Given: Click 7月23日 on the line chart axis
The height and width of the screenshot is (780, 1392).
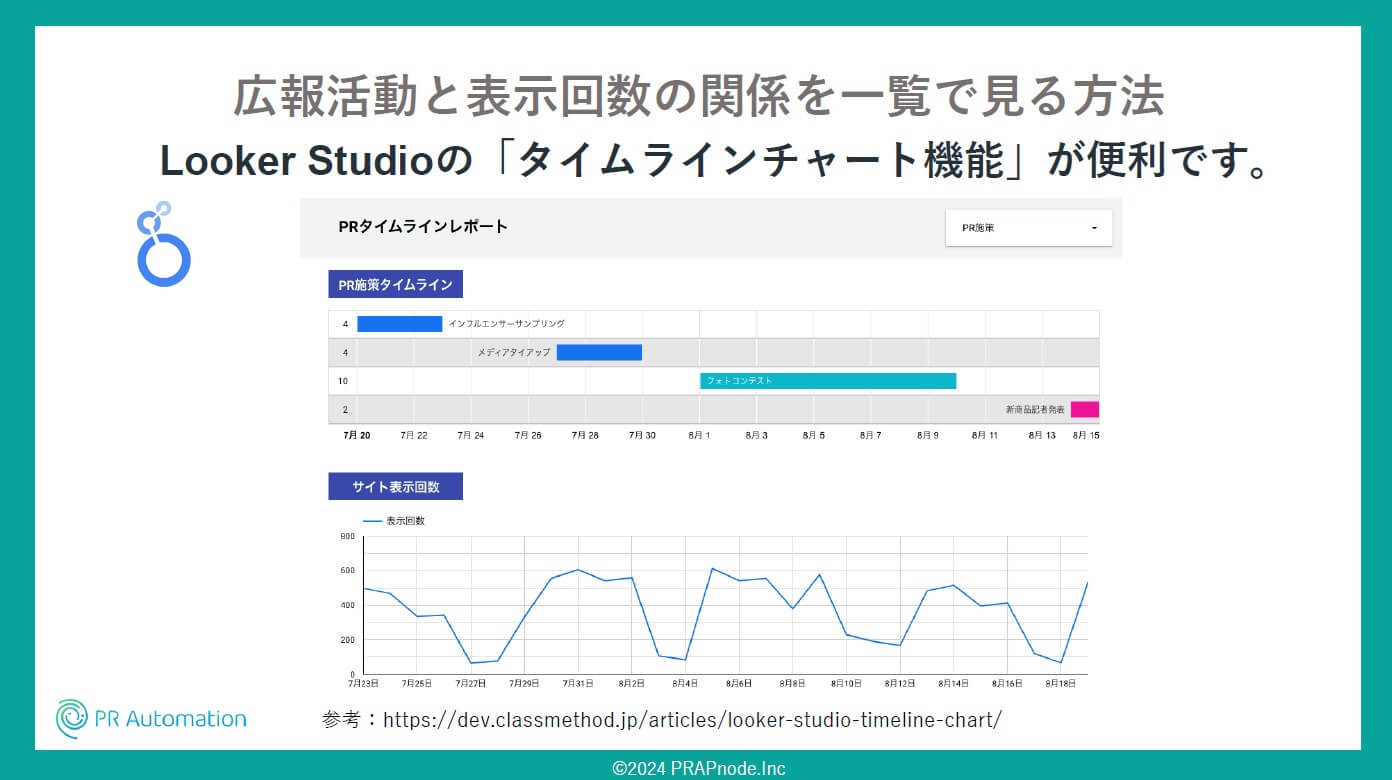Looking at the screenshot, I should click(363, 684).
